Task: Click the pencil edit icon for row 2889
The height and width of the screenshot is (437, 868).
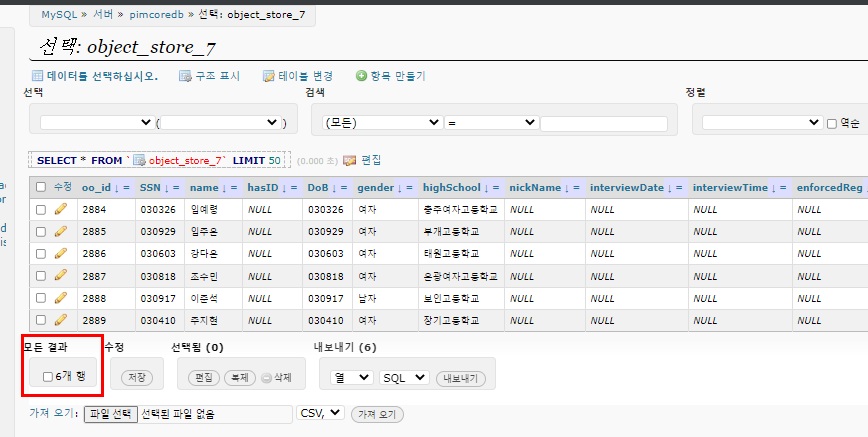Action: coord(60,320)
